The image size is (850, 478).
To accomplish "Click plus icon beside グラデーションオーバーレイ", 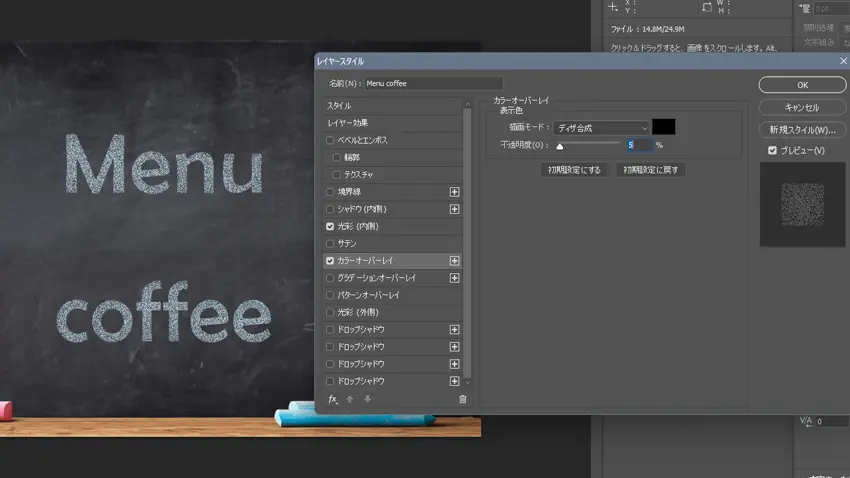I will click(454, 278).
